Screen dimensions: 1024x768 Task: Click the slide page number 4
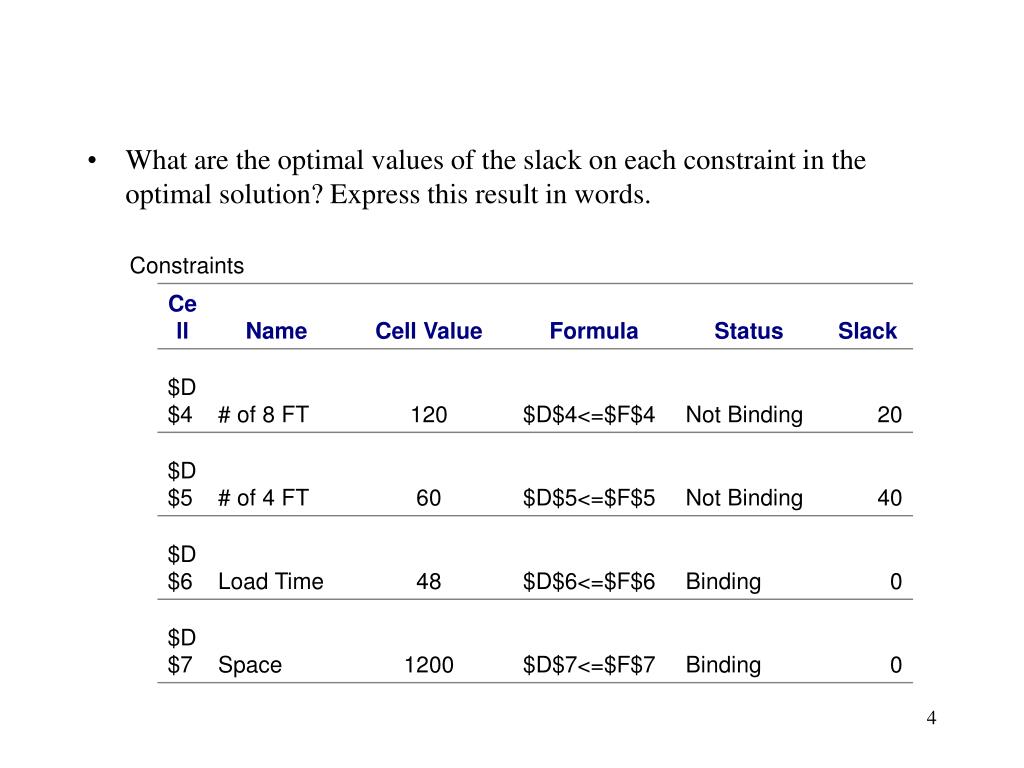pyautogui.click(x=931, y=718)
